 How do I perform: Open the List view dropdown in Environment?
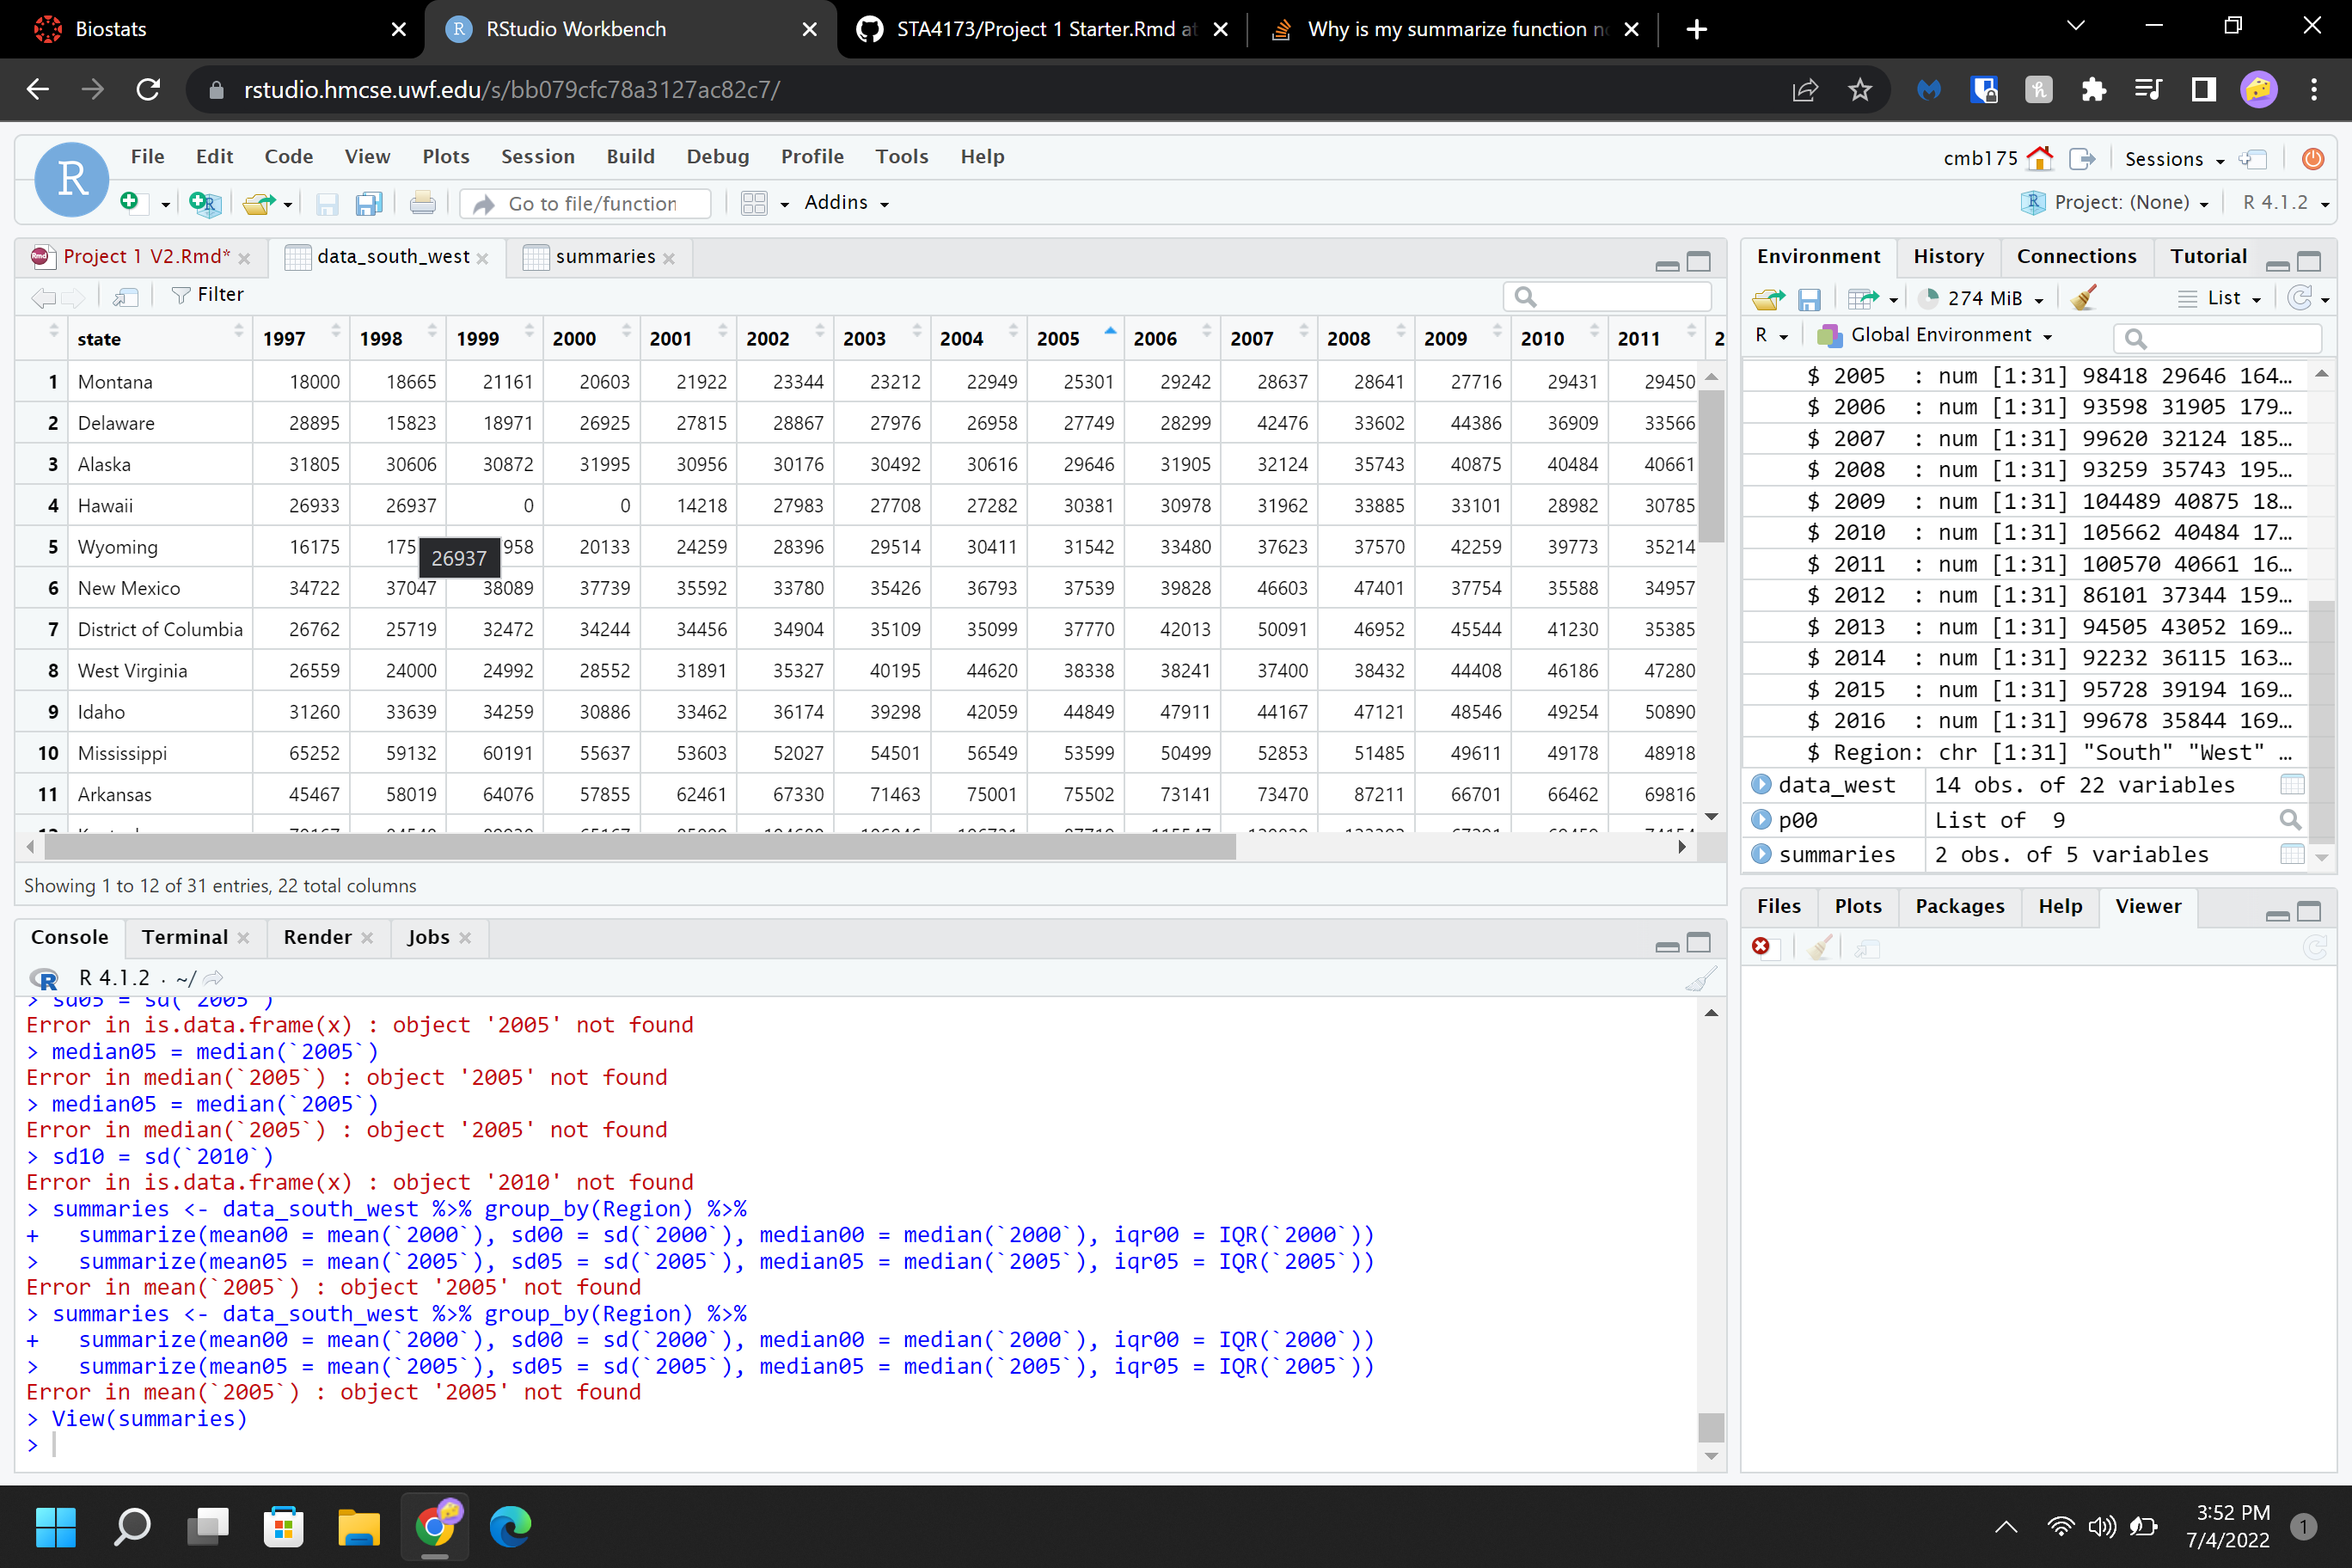coord(2219,298)
